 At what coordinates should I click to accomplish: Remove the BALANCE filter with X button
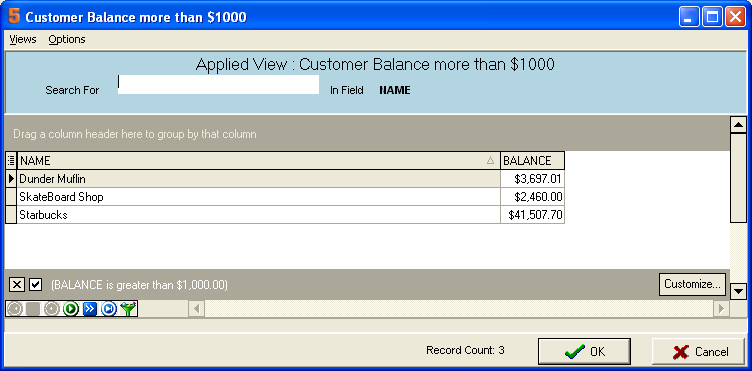coord(16,285)
